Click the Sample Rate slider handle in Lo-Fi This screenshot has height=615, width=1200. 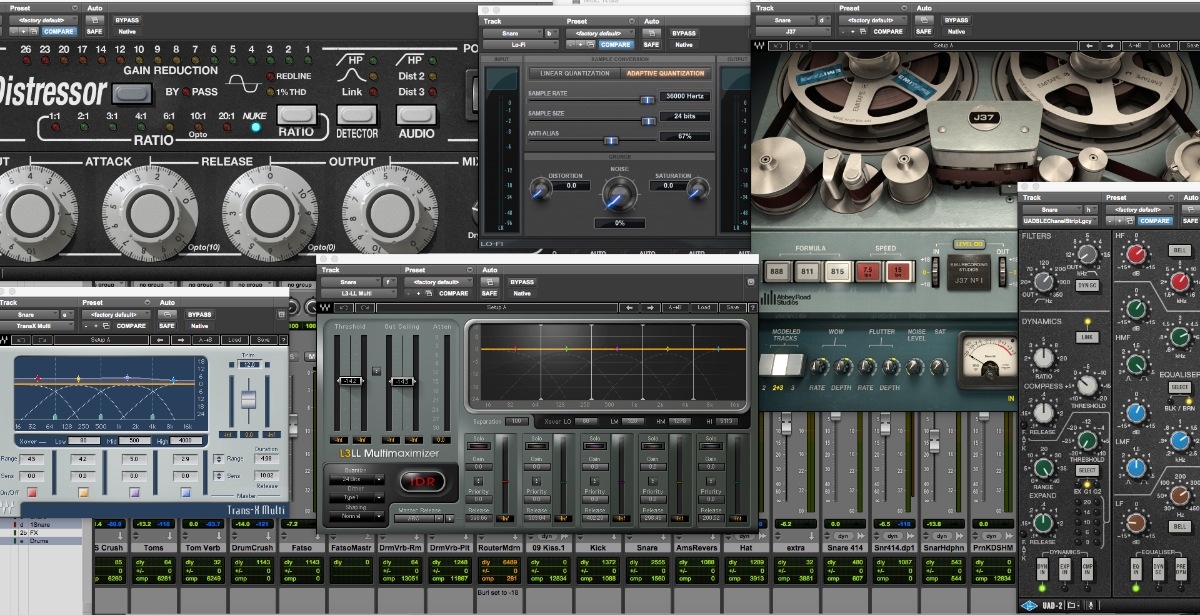coord(647,100)
